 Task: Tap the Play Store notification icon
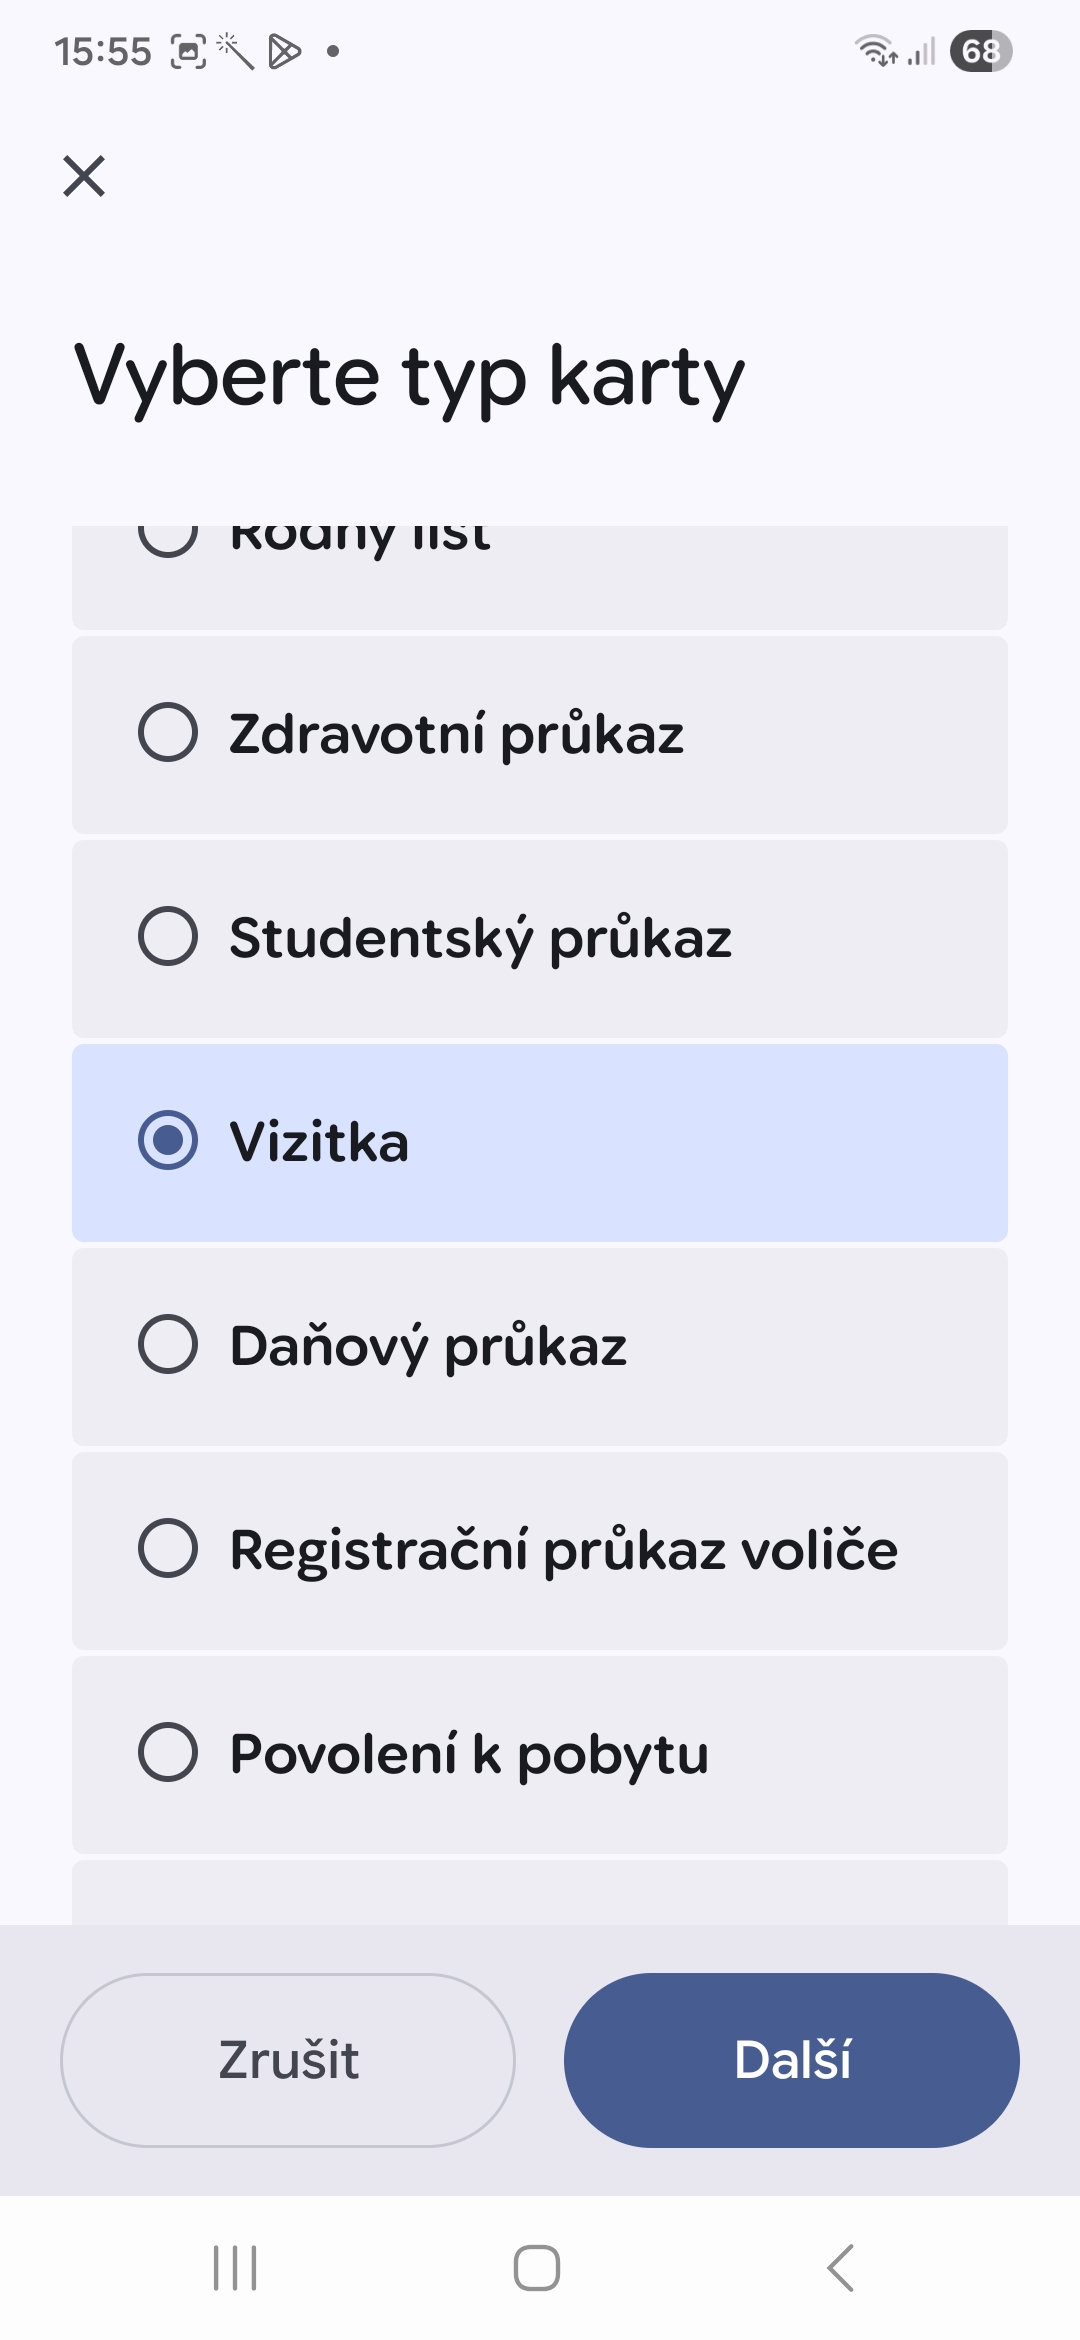coord(285,51)
